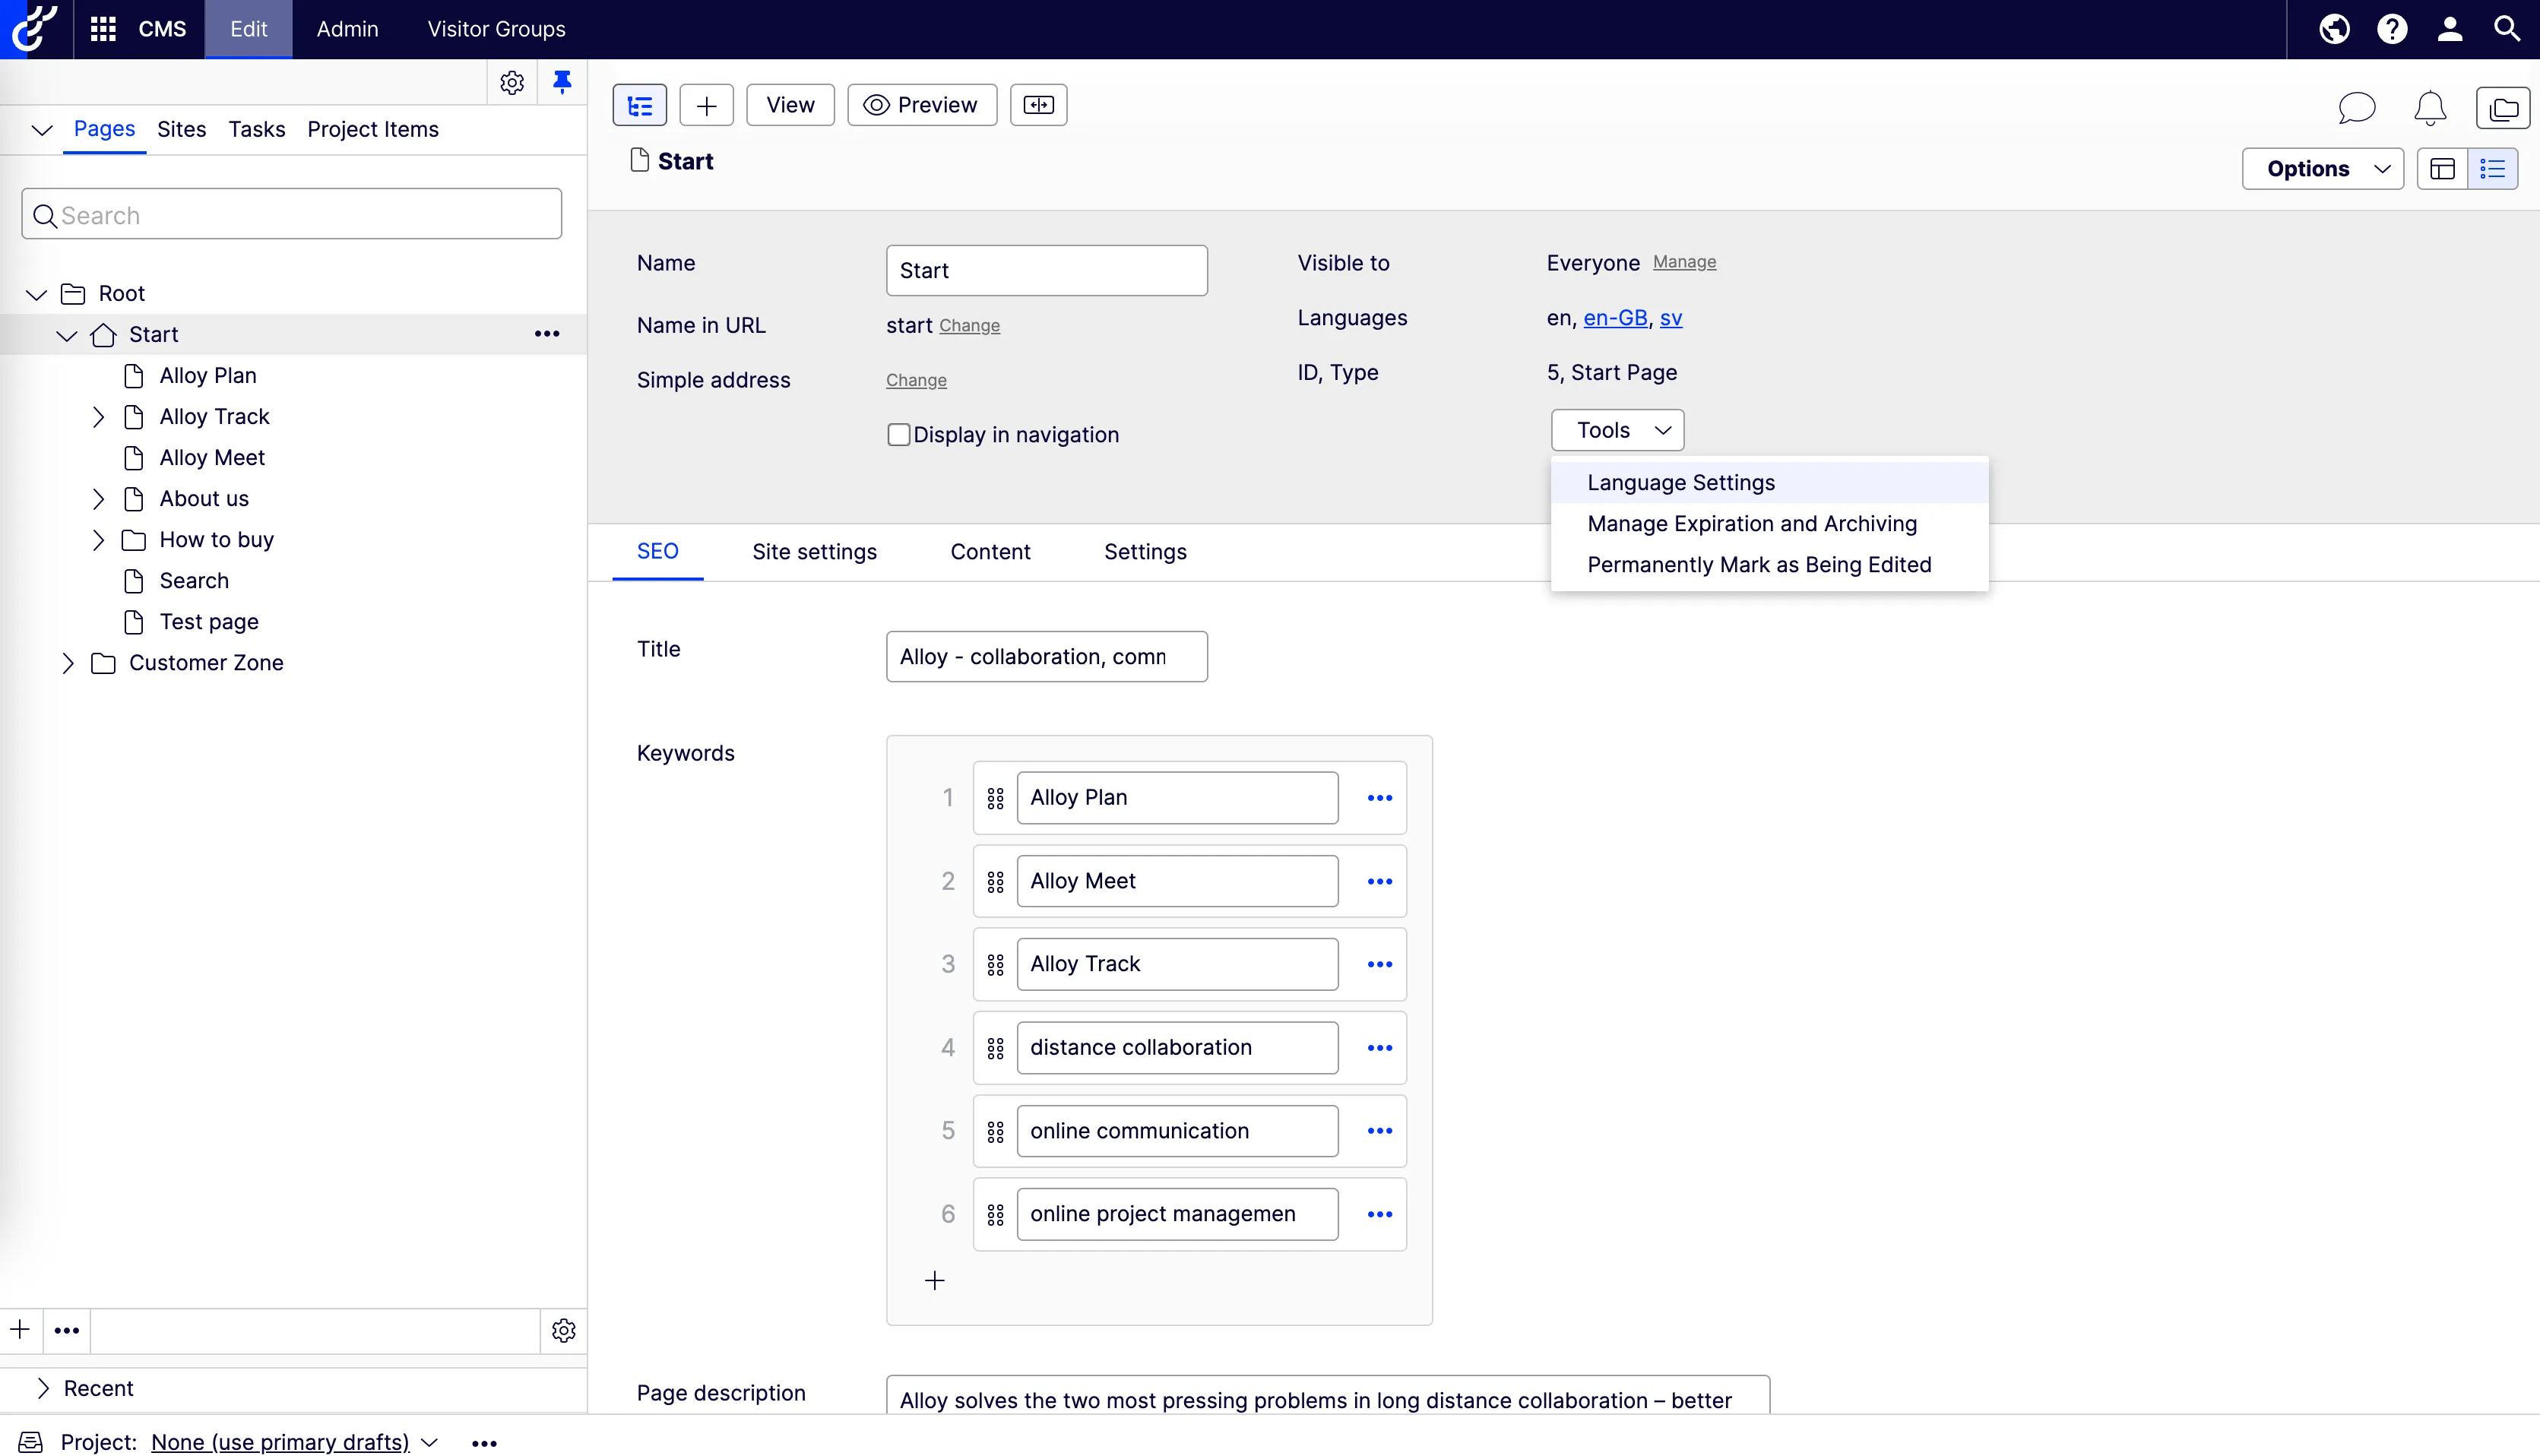
Task: Open the Tasks tab in navigation pane
Action: (257, 129)
